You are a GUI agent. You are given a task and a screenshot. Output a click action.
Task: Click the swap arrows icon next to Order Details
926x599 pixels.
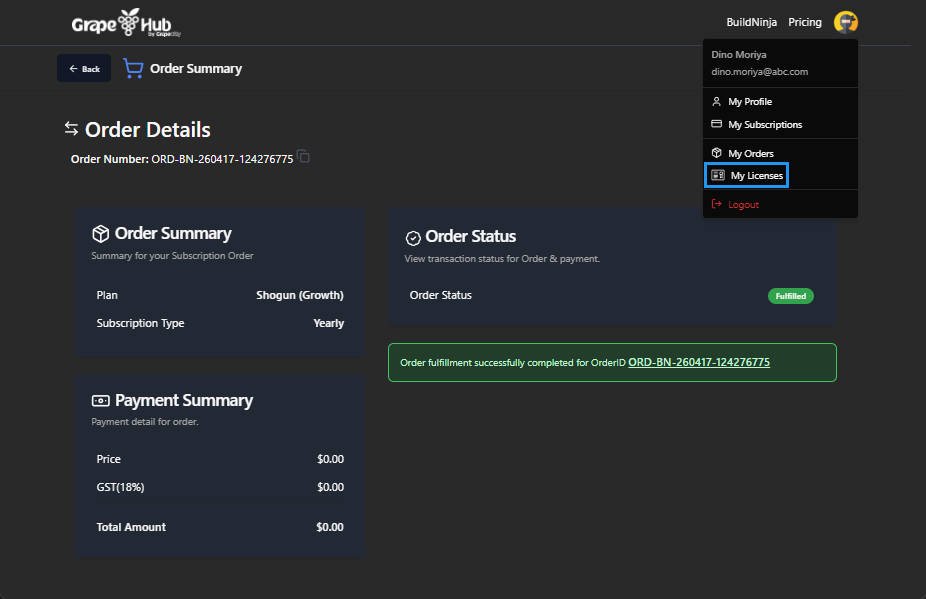[x=69, y=129]
